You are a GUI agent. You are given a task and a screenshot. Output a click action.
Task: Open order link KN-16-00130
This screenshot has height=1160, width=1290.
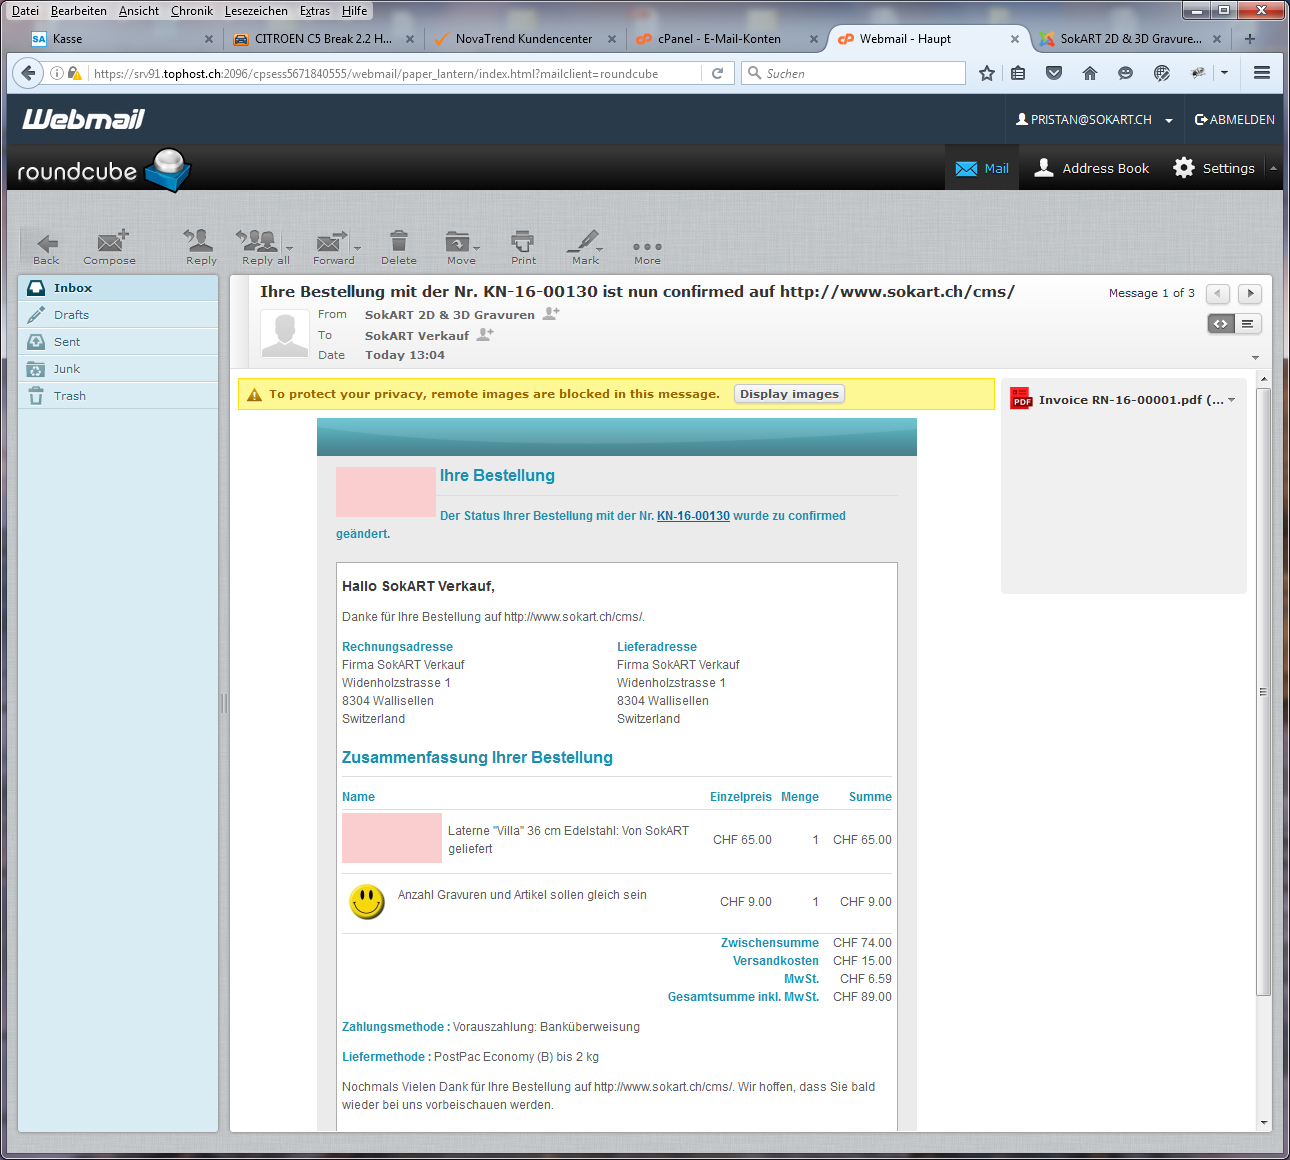693,516
